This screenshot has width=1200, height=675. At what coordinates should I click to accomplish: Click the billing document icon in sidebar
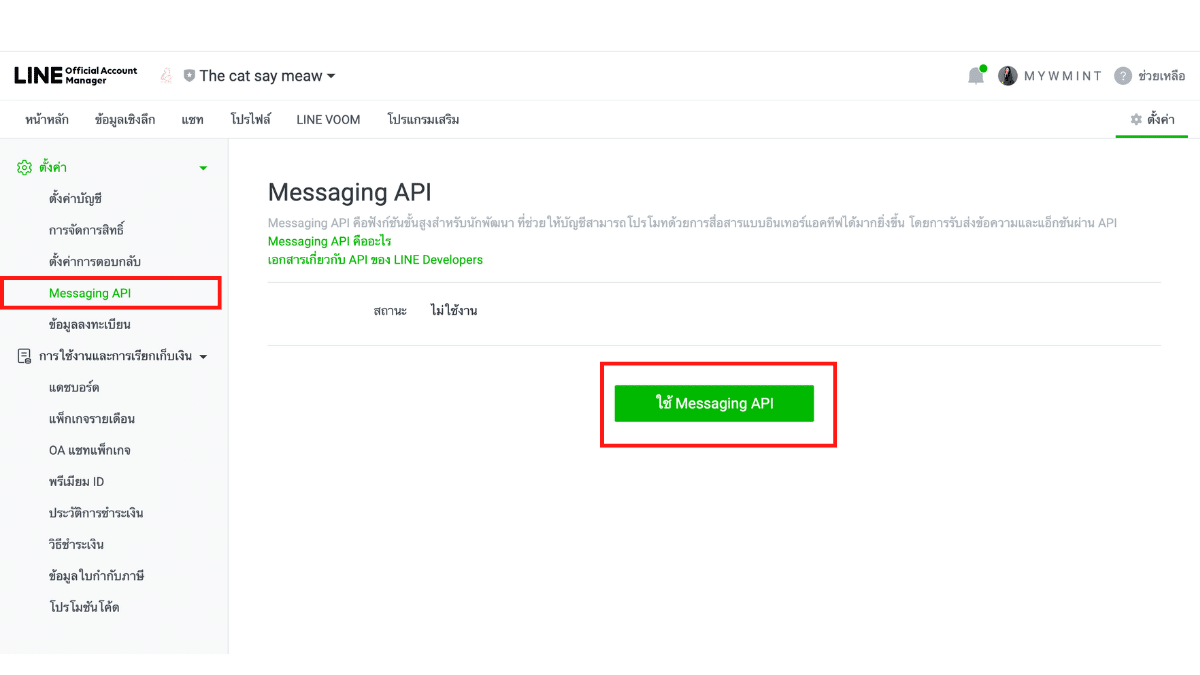tap(25, 356)
